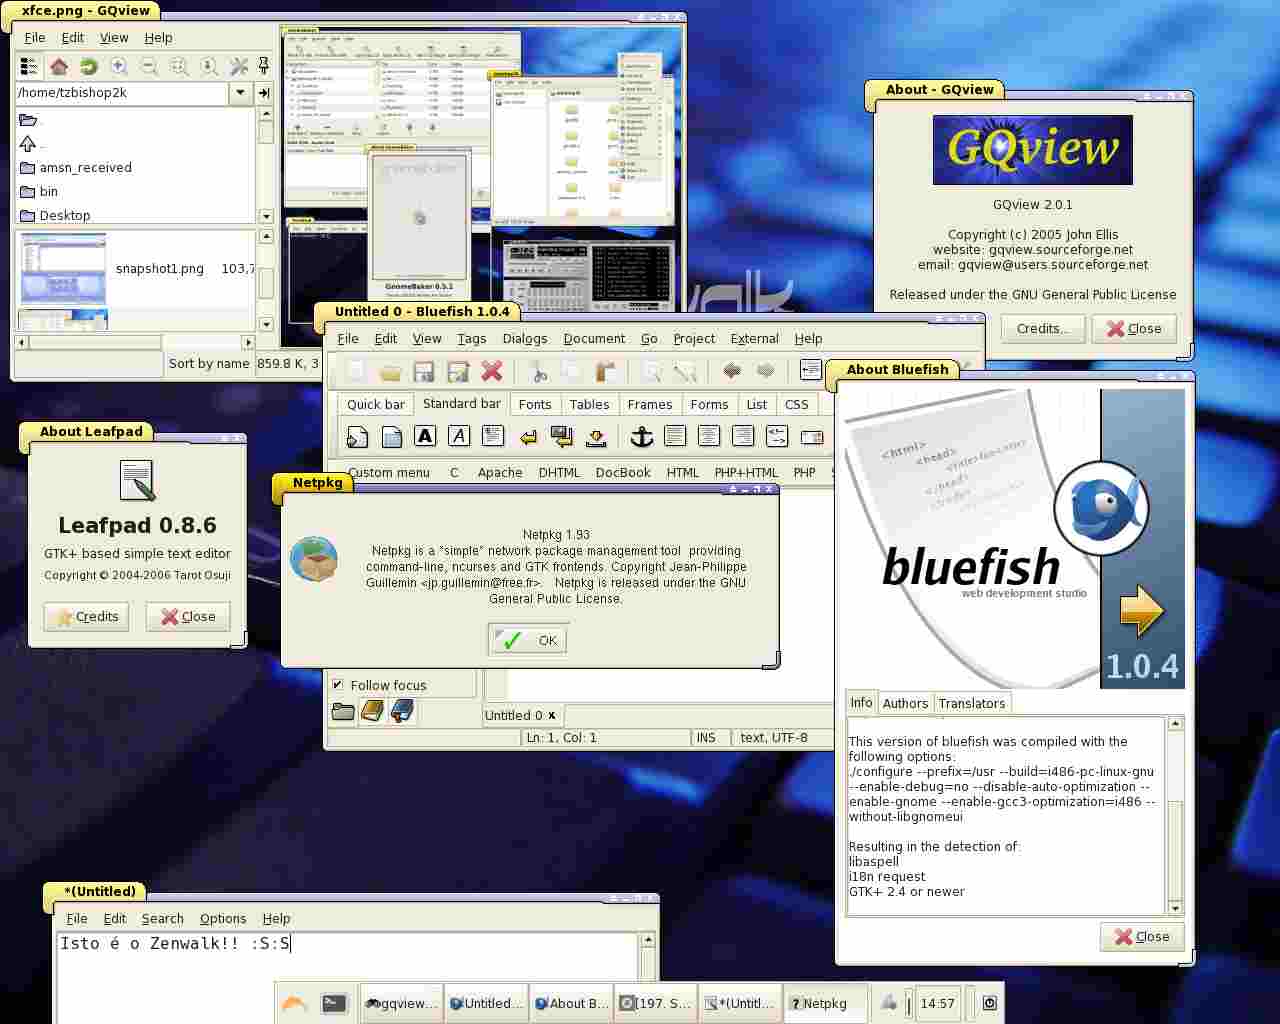Click Right justify icon in Bluefish Standard bar
This screenshot has width=1280, height=1024.
743,436
